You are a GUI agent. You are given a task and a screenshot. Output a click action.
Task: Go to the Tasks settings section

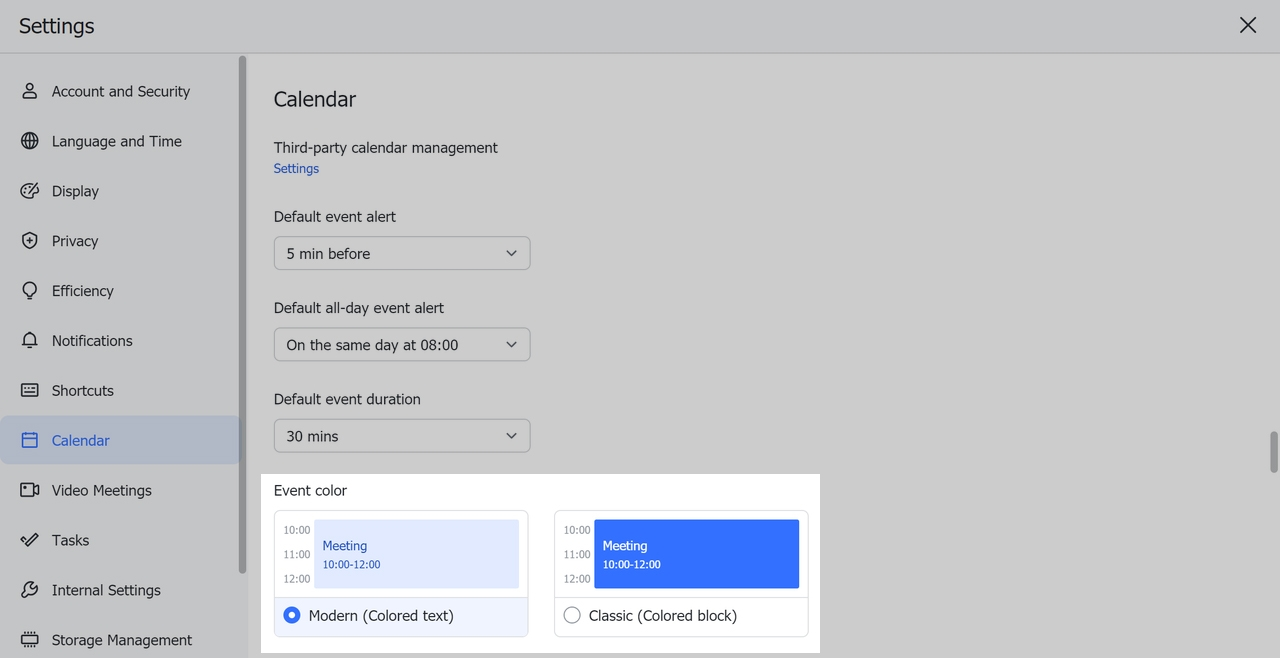[x=70, y=540]
